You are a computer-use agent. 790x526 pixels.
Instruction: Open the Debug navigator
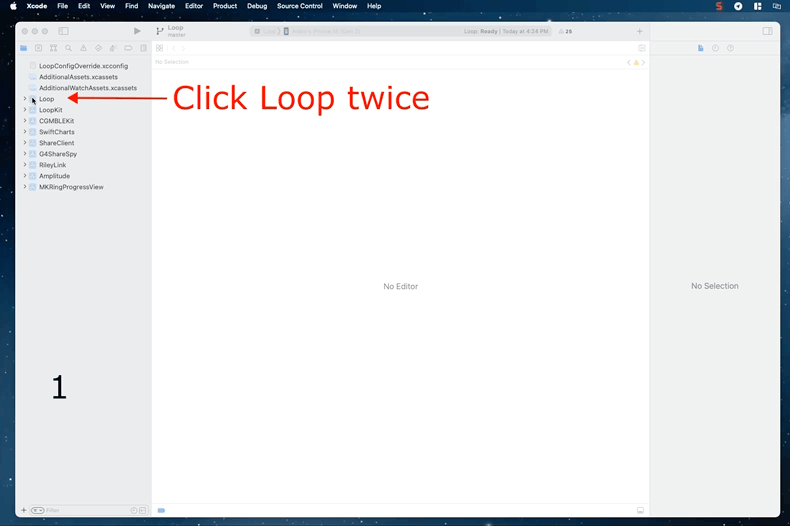[113, 48]
